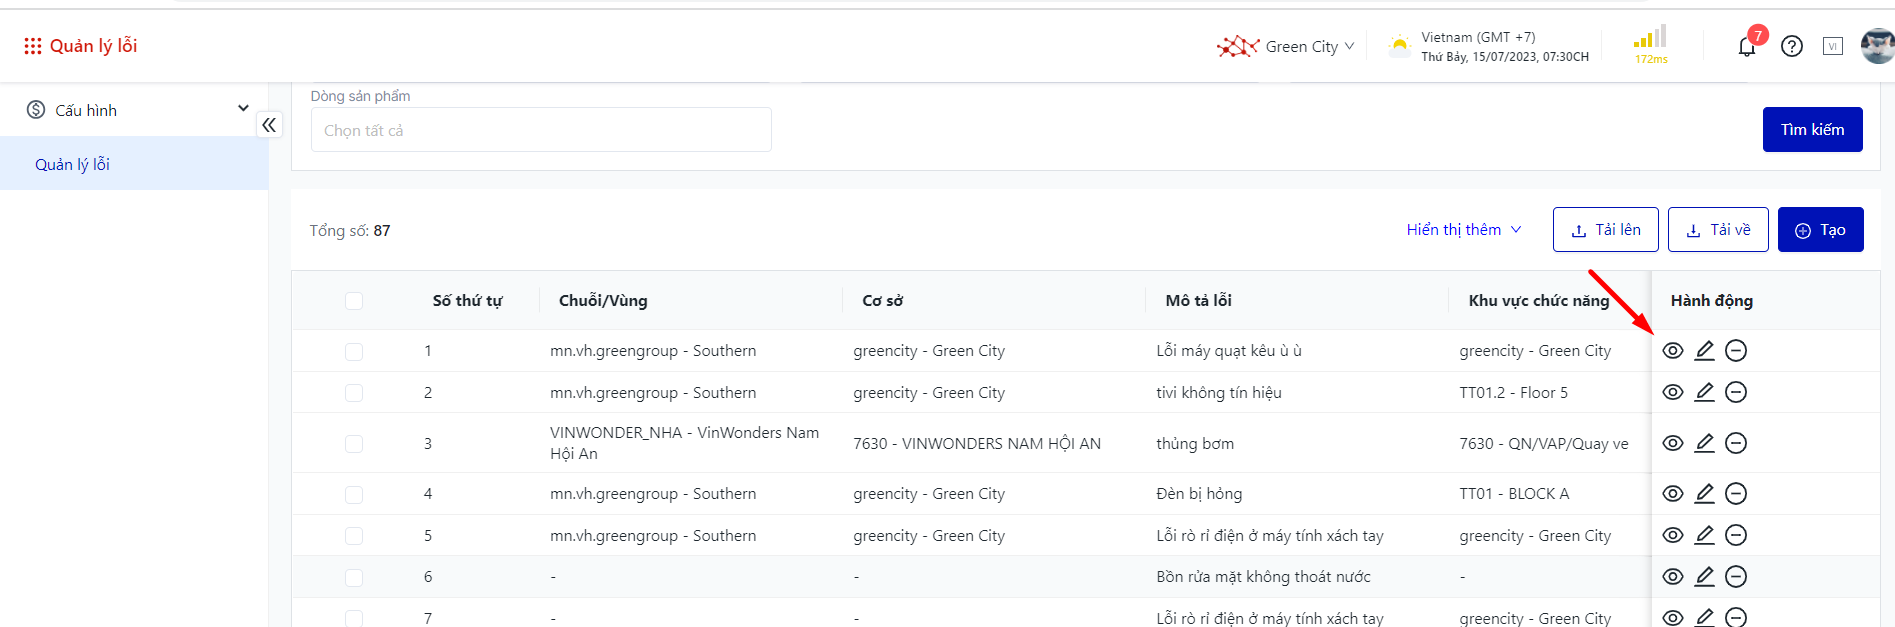The height and width of the screenshot is (627, 1895).
Task: Select the checkbox for row 4
Action: pos(354,495)
